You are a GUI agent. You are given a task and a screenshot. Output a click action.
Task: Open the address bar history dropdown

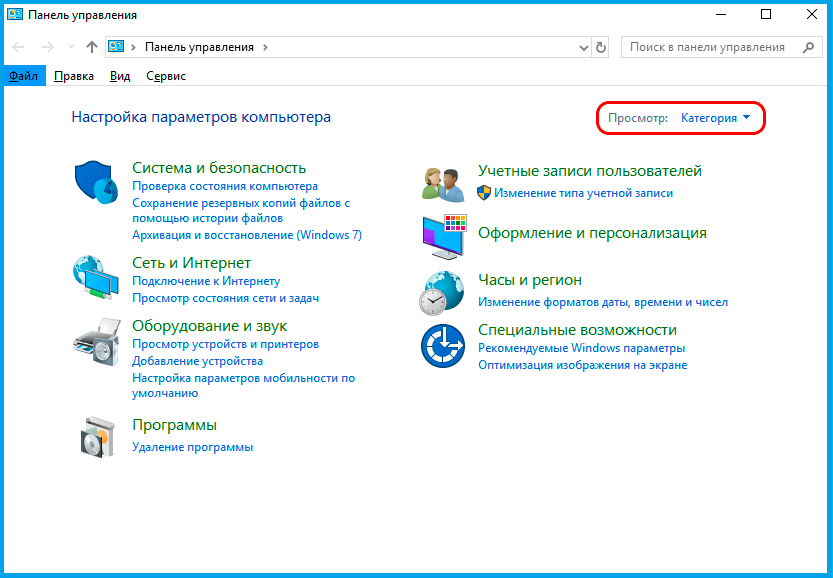pos(585,47)
